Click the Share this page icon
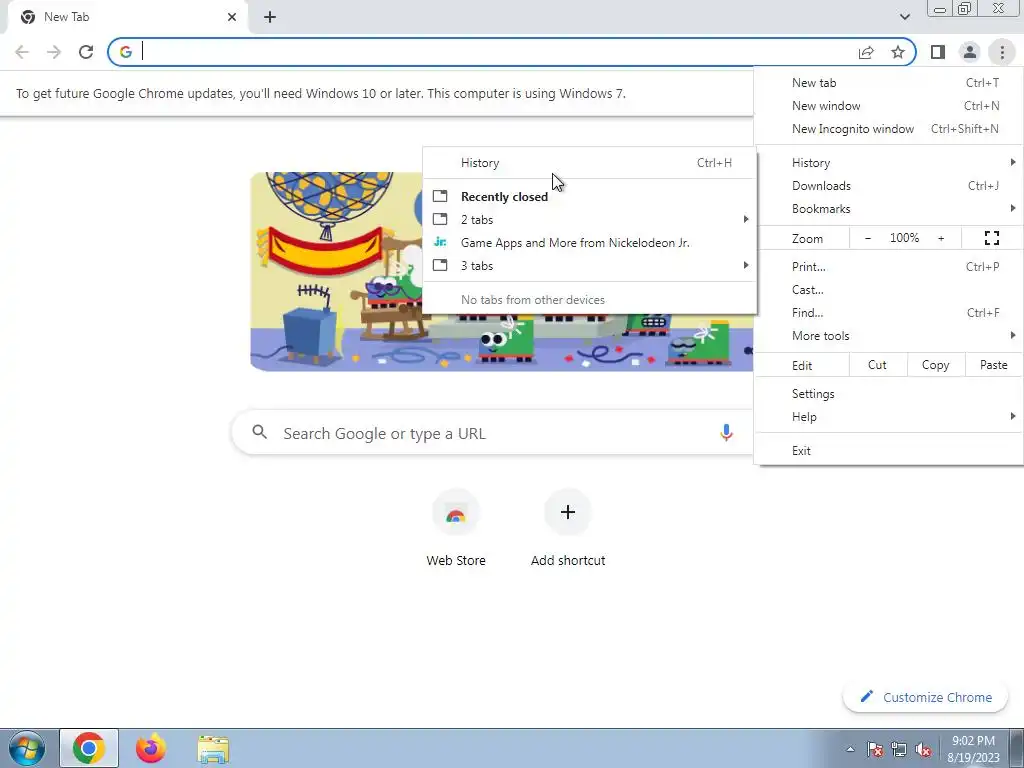 pos(866,52)
